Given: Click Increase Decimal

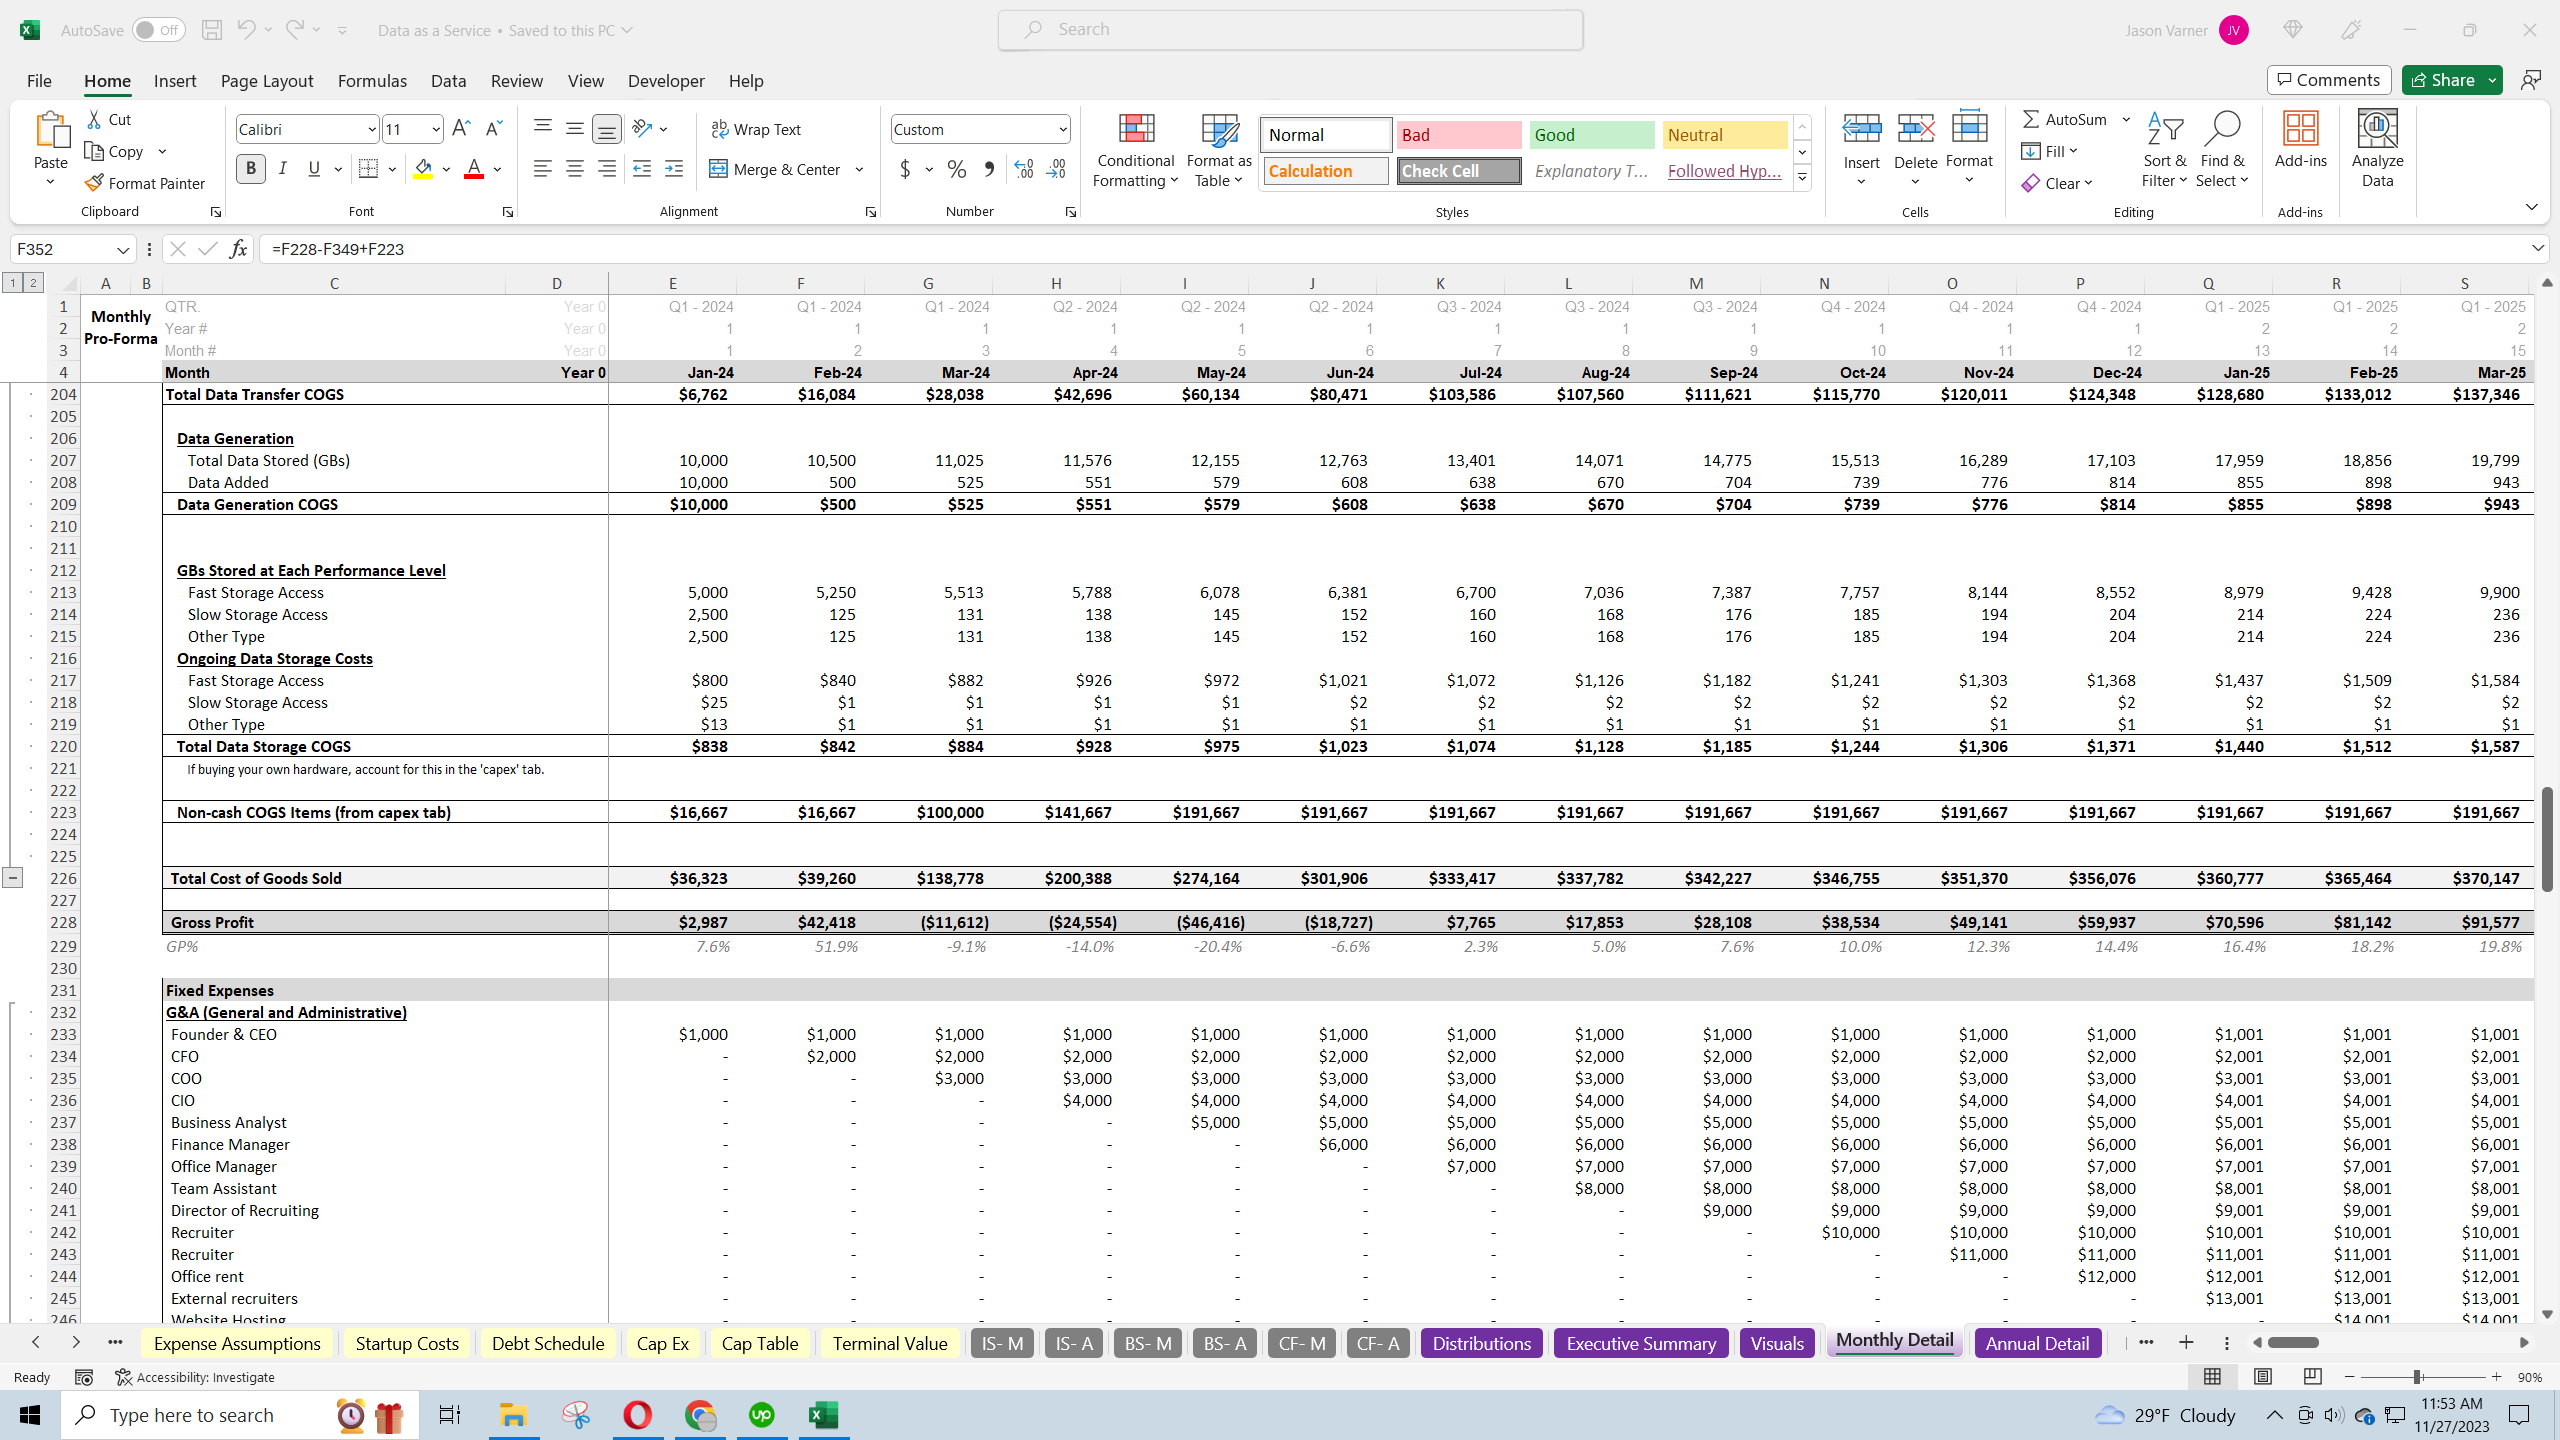Looking at the screenshot, I should coord(1022,169).
